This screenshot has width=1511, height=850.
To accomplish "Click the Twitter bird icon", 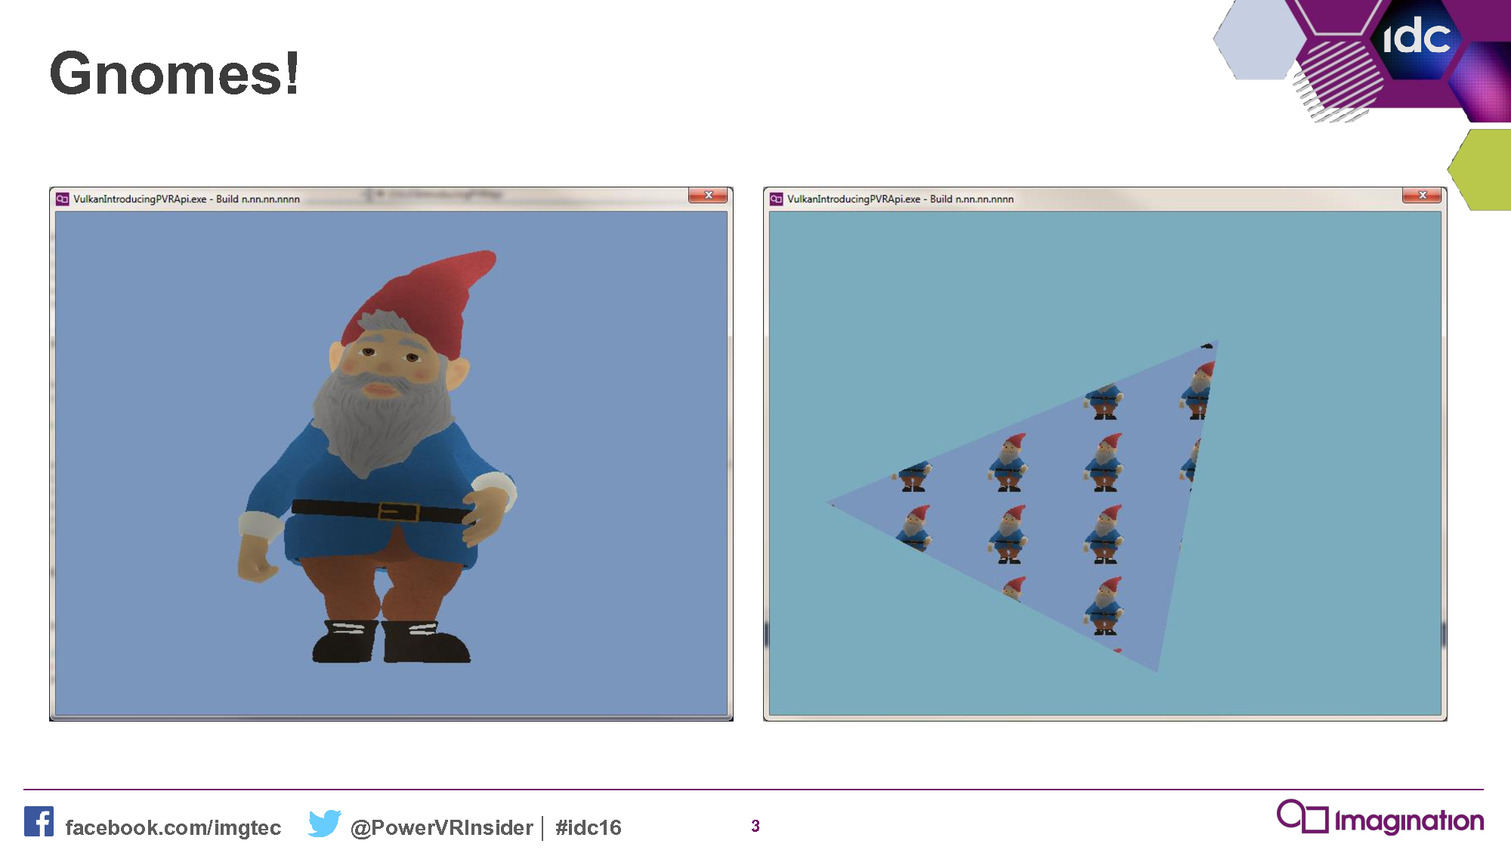I will [x=324, y=823].
